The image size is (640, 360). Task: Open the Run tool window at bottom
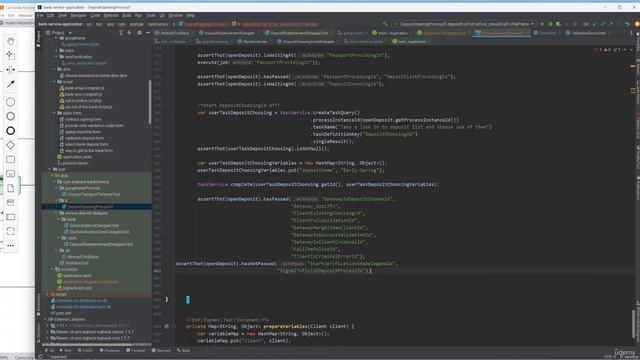pos(65,350)
